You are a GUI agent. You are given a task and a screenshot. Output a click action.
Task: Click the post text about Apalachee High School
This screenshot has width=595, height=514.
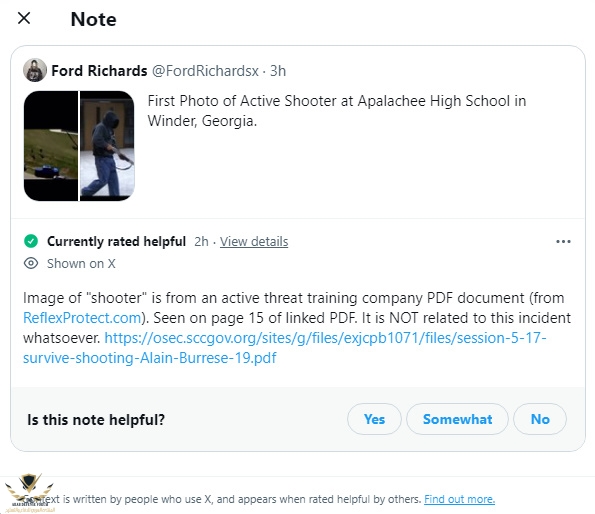337,111
